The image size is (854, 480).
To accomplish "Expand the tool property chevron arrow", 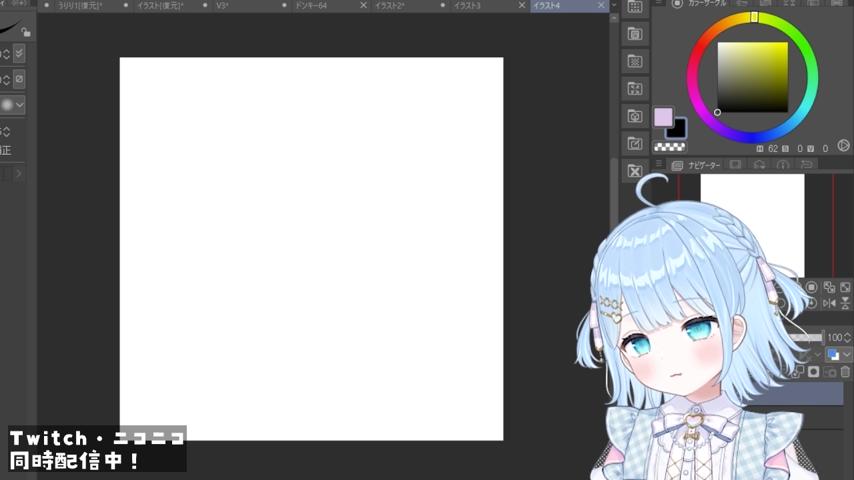I will (19, 174).
